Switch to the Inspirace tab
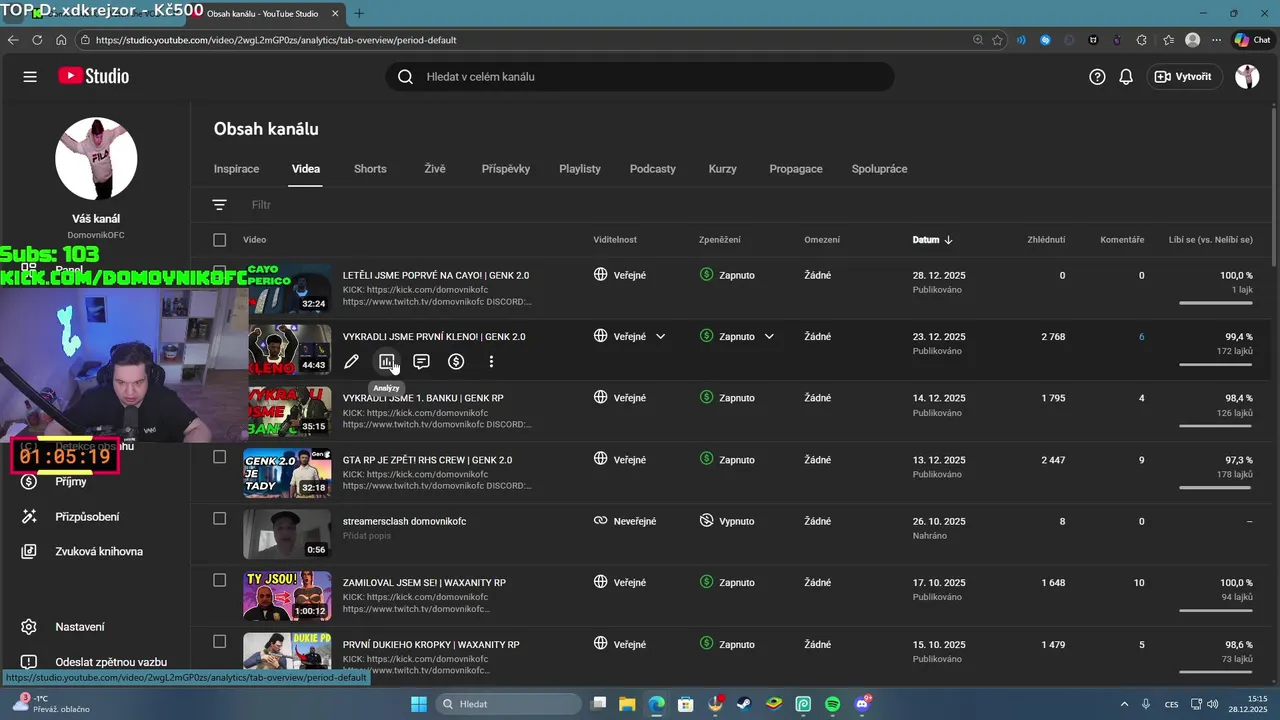This screenshot has height=720, width=1280. [x=236, y=169]
